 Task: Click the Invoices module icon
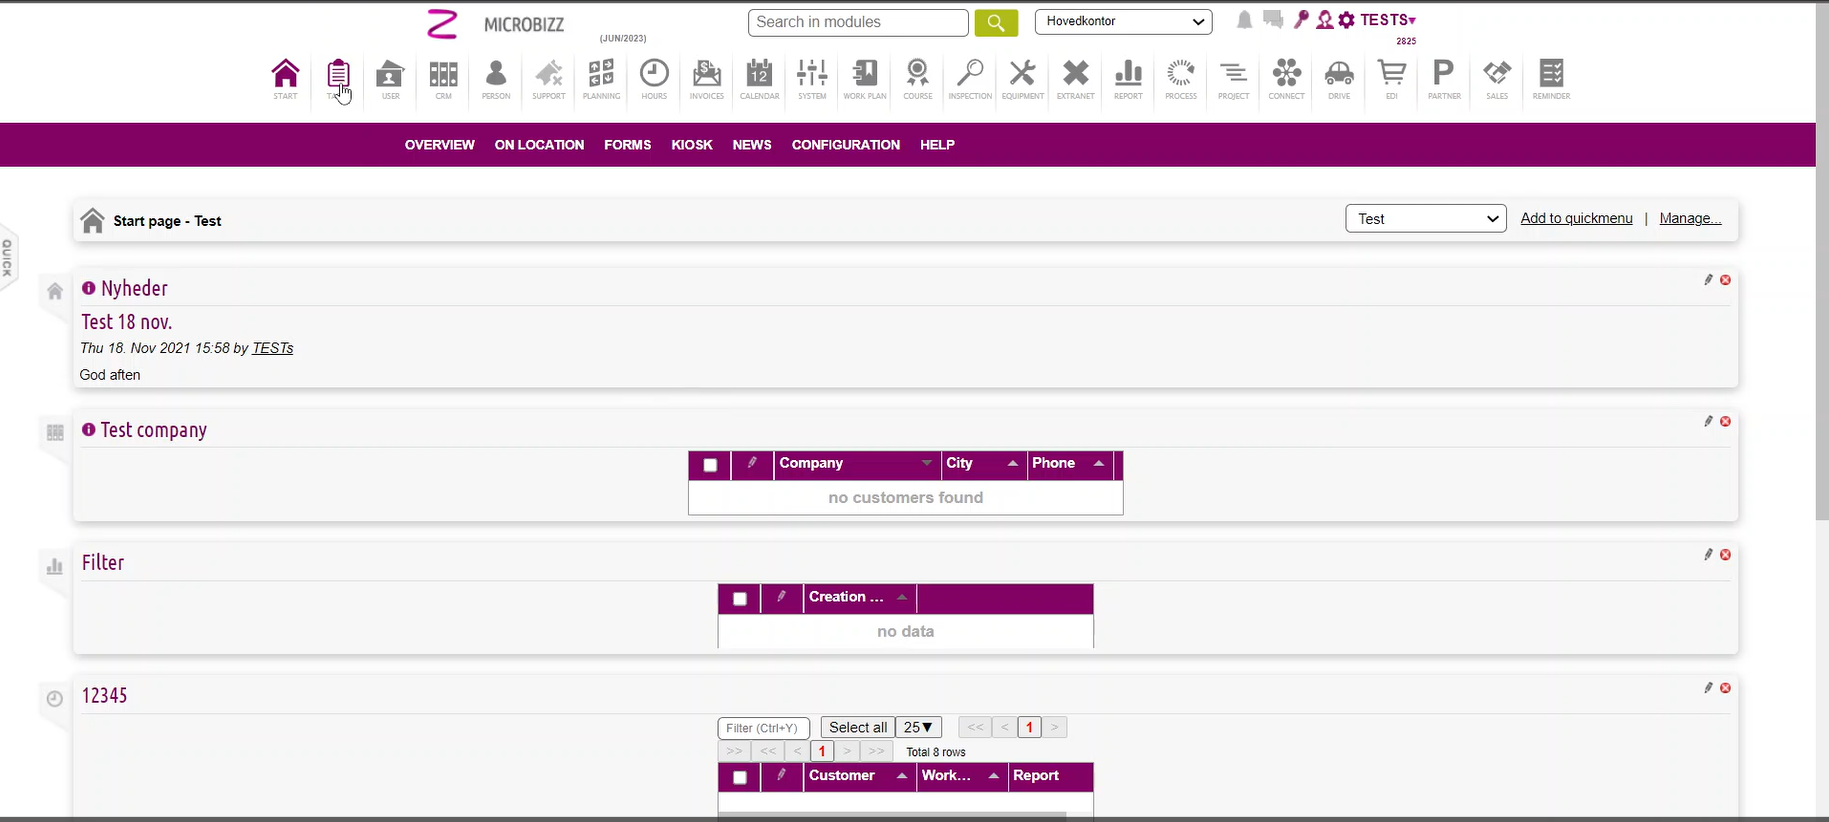click(x=706, y=78)
